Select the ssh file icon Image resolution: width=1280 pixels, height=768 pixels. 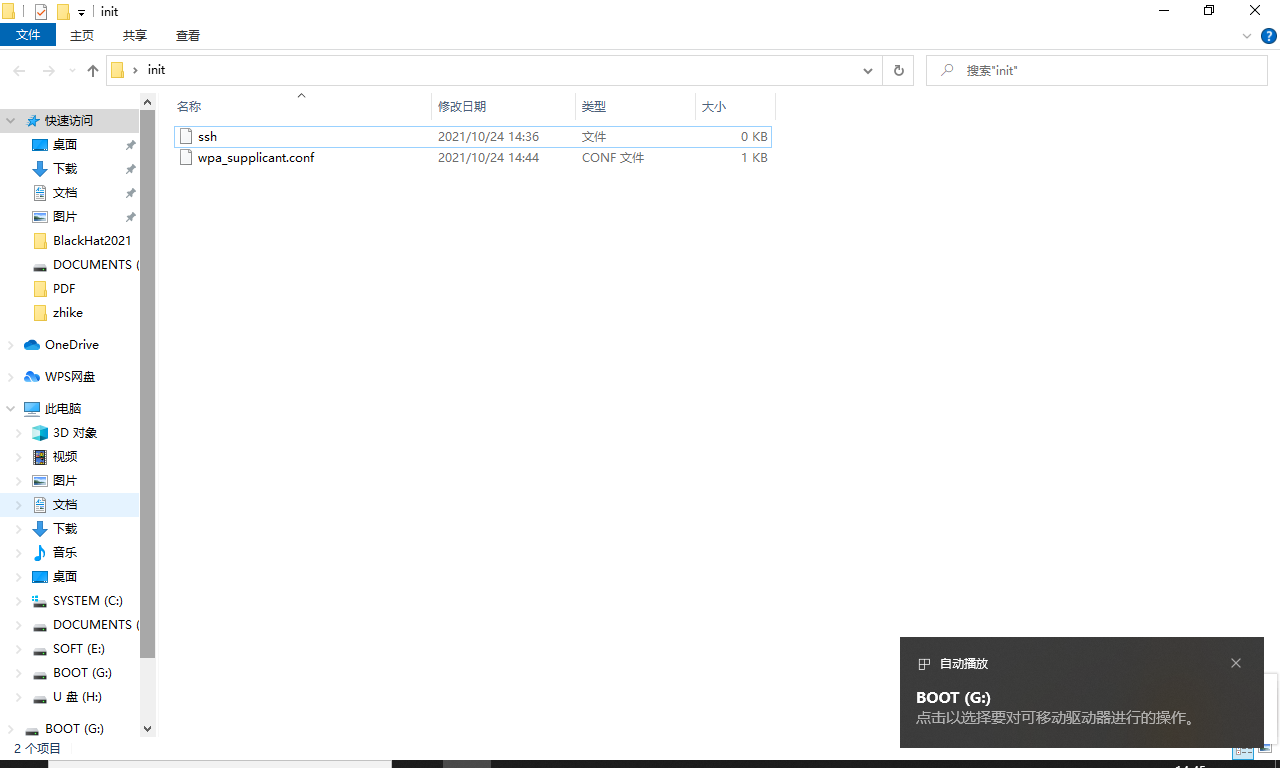point(185,136)
